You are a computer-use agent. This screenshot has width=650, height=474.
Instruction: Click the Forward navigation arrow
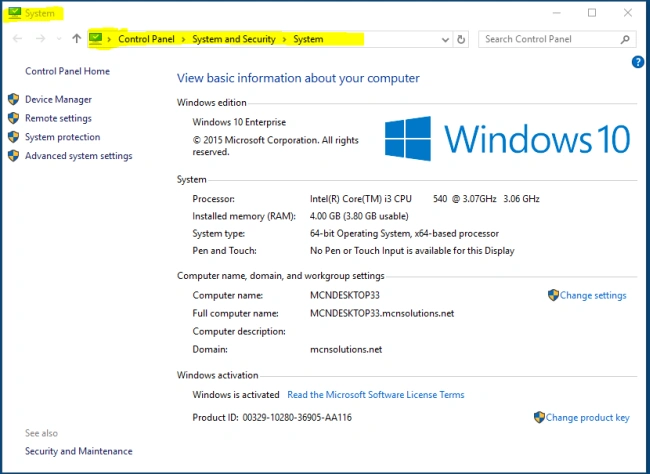point(40,39)
